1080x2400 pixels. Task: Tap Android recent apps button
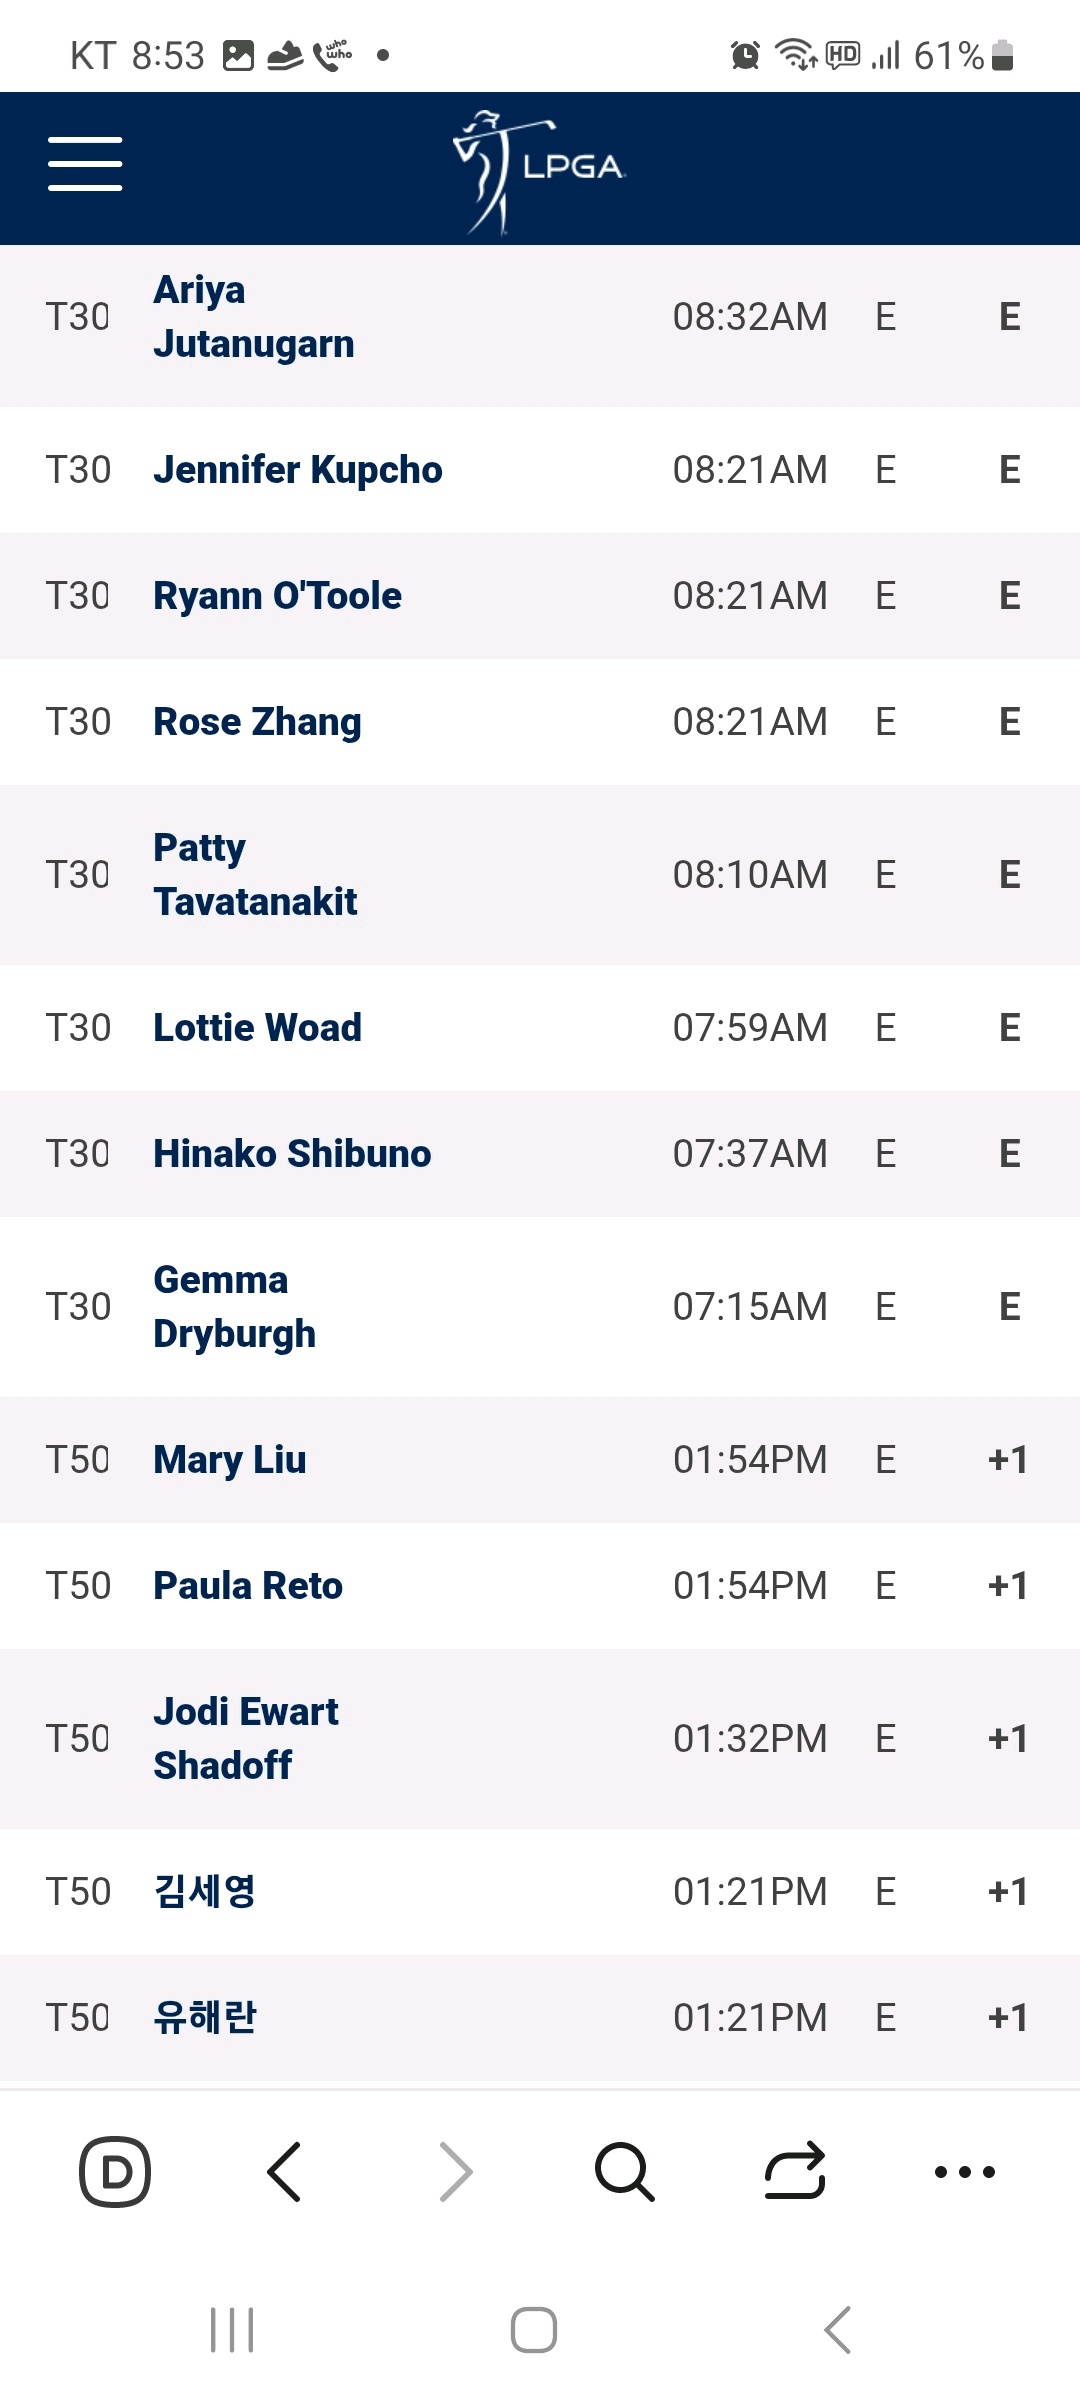pyautogui.click(x=232, y=2330)
